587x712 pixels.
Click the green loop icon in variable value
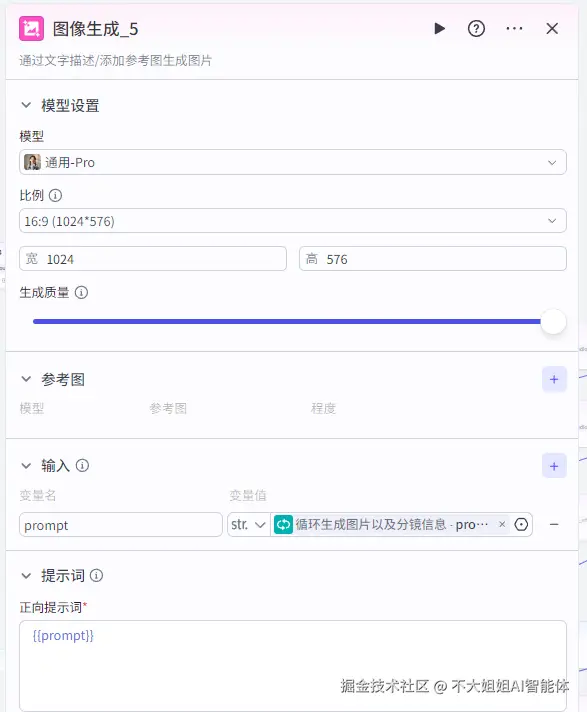[283, 525]
